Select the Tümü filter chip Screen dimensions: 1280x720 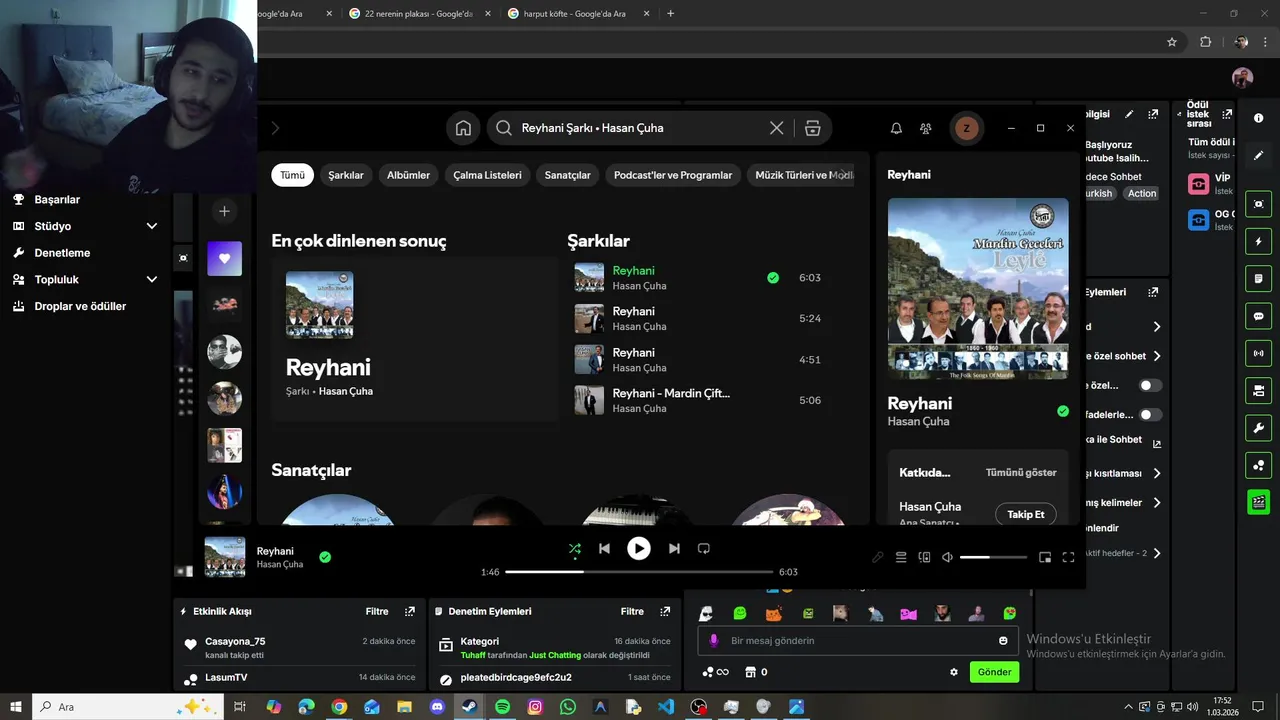292,175
